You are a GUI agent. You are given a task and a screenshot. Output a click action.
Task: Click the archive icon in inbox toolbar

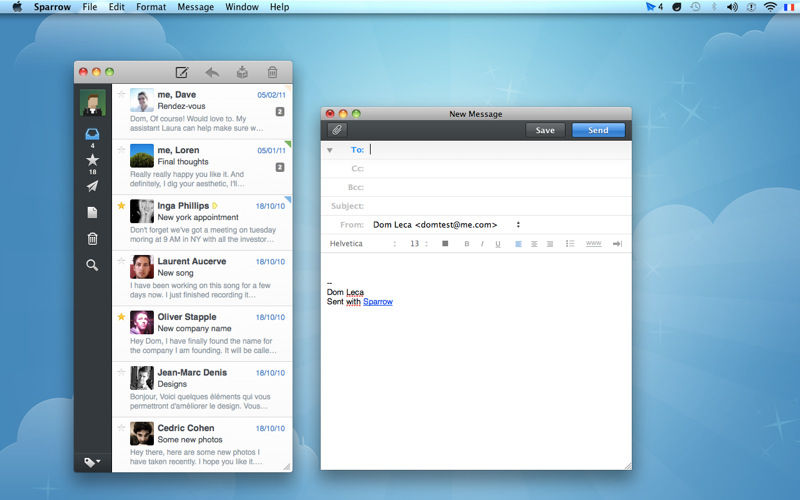242,72
